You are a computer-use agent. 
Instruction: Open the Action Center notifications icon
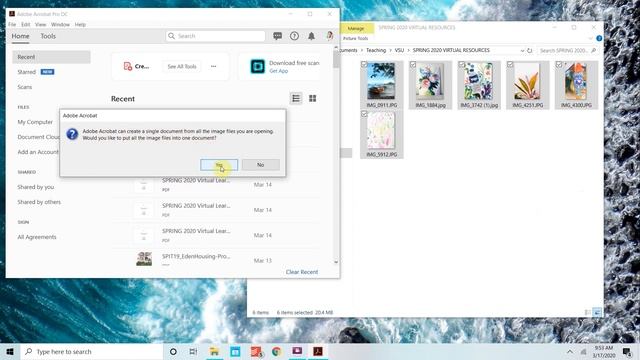tap(627, 352)
